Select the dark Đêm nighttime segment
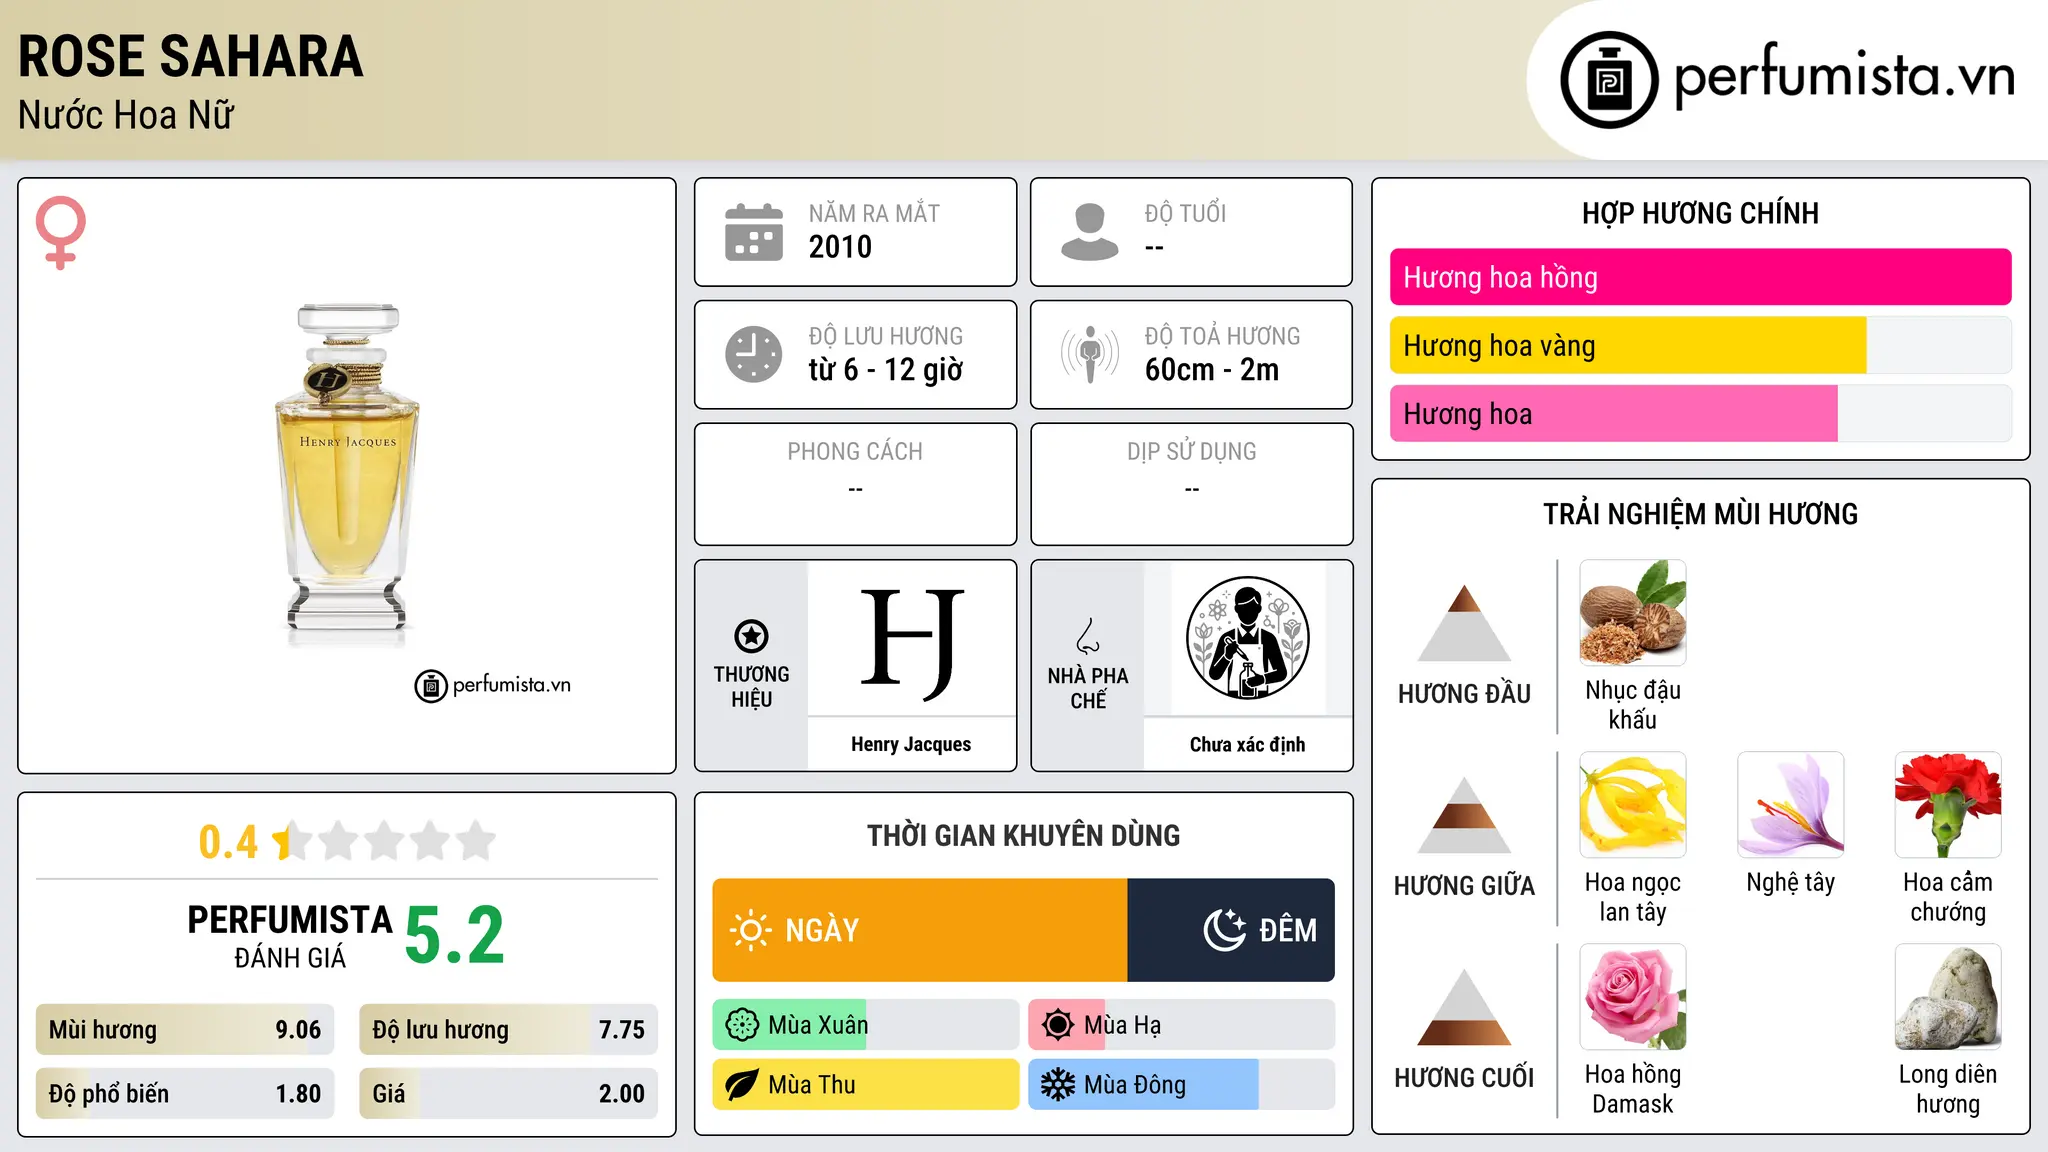The width and height of the screenshot is (2048, 1152). click(x=1231, y=930)
